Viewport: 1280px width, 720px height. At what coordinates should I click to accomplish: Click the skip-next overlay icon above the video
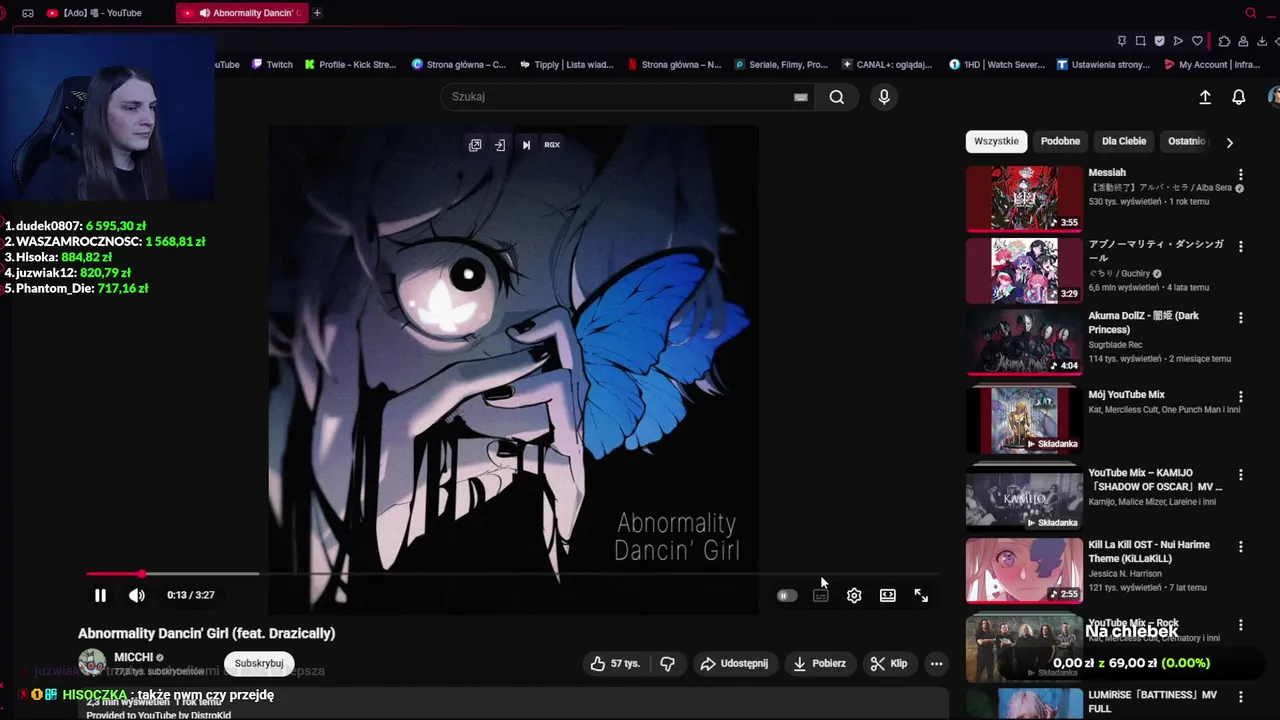tap(526, 145)
